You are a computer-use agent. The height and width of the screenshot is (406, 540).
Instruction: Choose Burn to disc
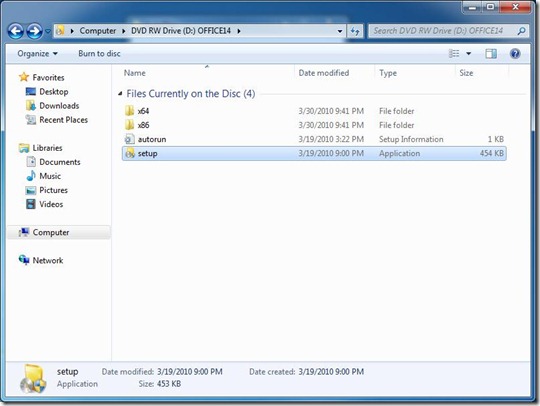coord(99,54)
